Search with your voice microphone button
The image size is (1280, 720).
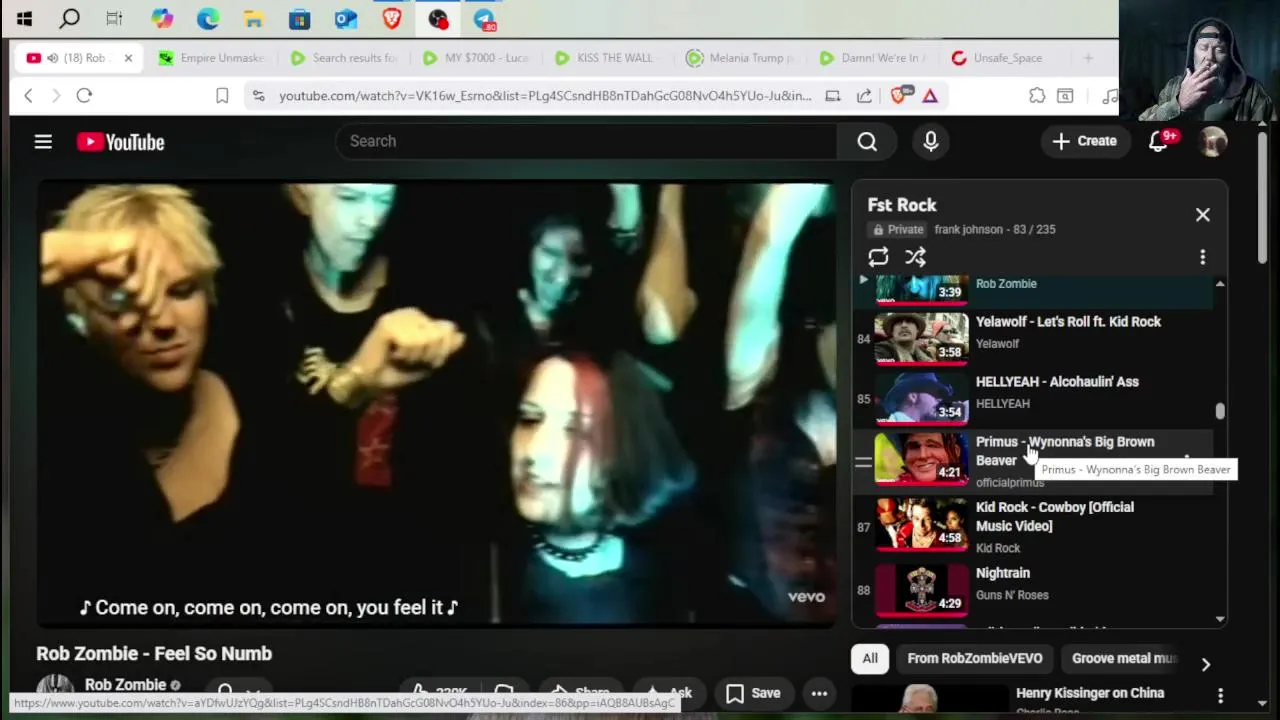pos(931,142)
